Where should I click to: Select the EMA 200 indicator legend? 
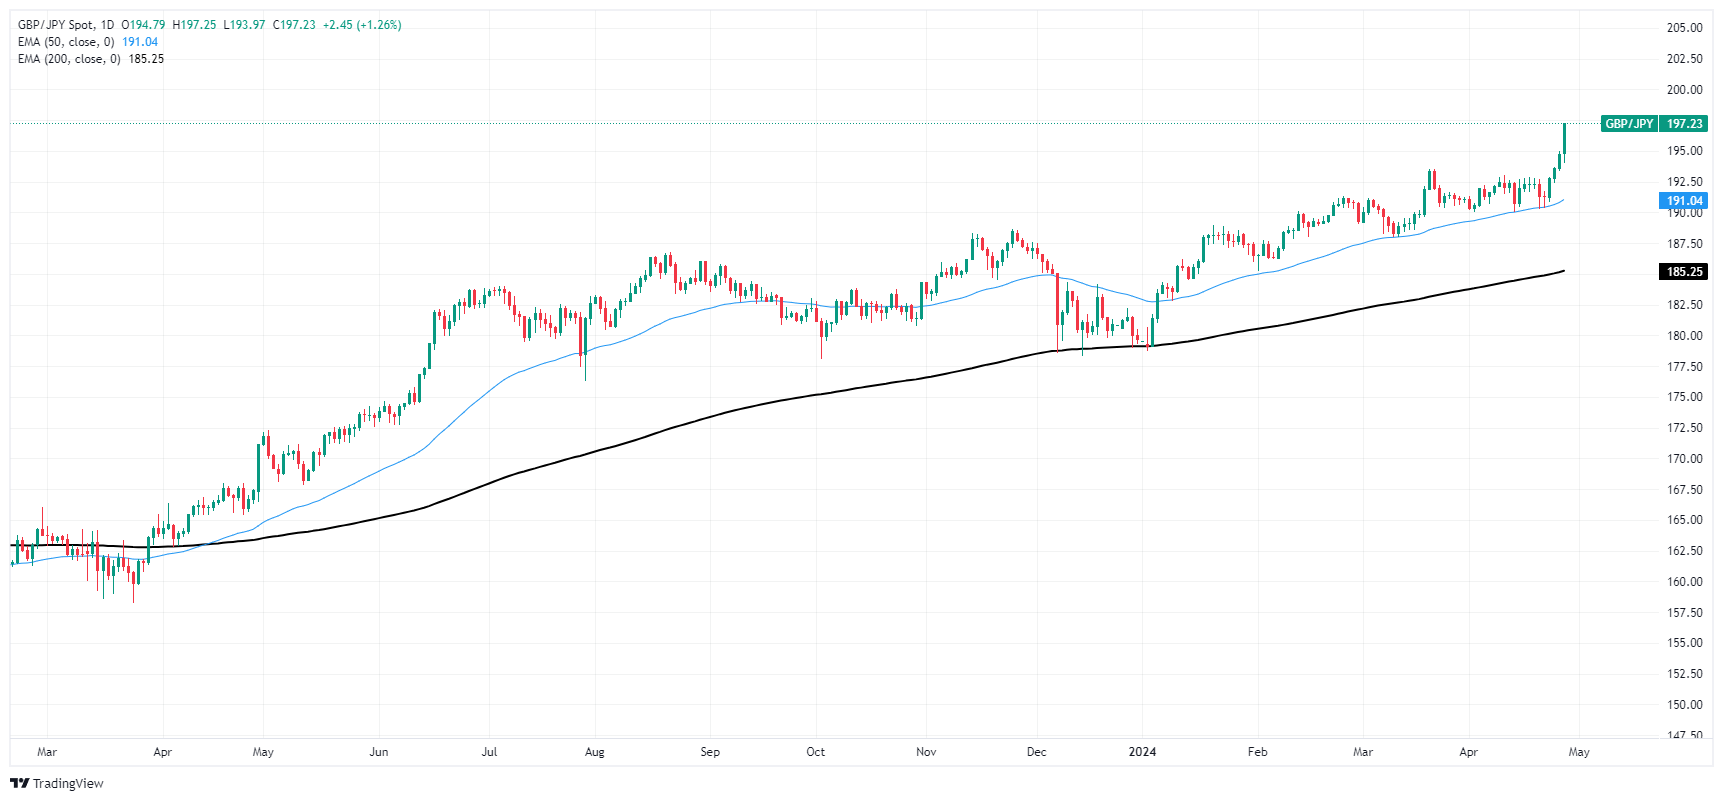click(69, 59)
